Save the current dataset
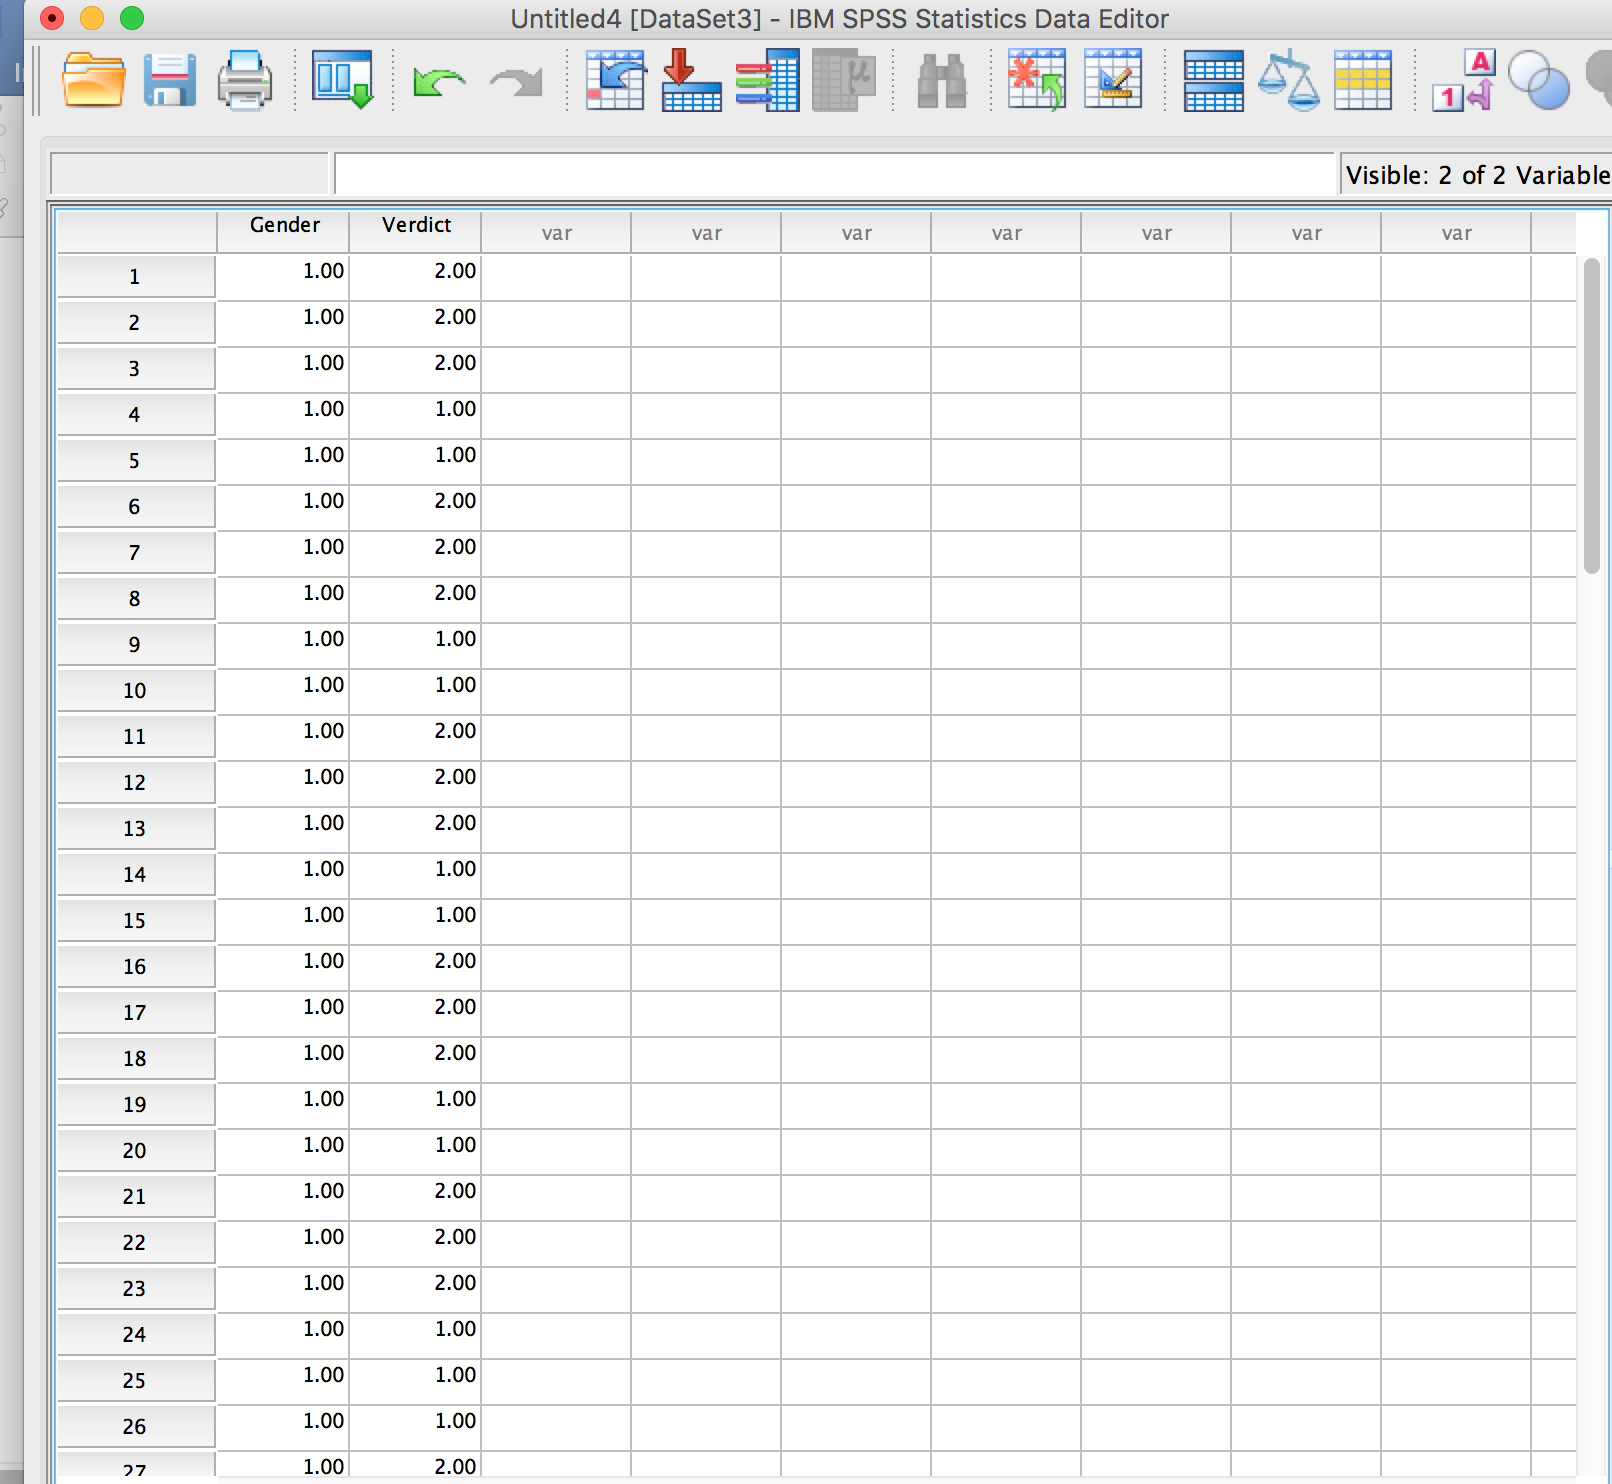This screenshot has height=1484, width=1612. [168, 83]
